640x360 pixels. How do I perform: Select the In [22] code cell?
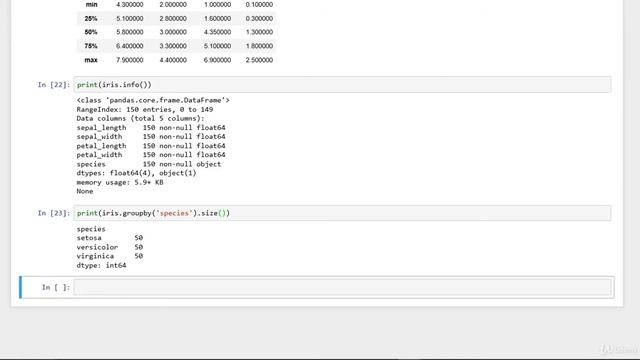(x=342, y=84)
